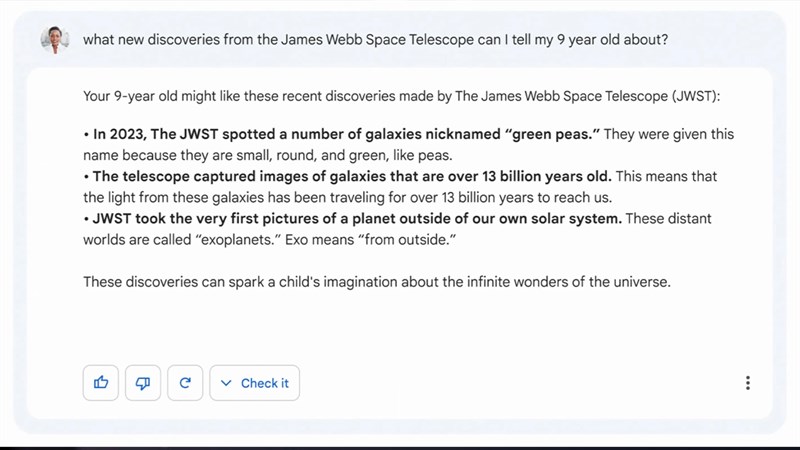Click the user profile avatar
The image size is (800, 450).
click(54, 40)
